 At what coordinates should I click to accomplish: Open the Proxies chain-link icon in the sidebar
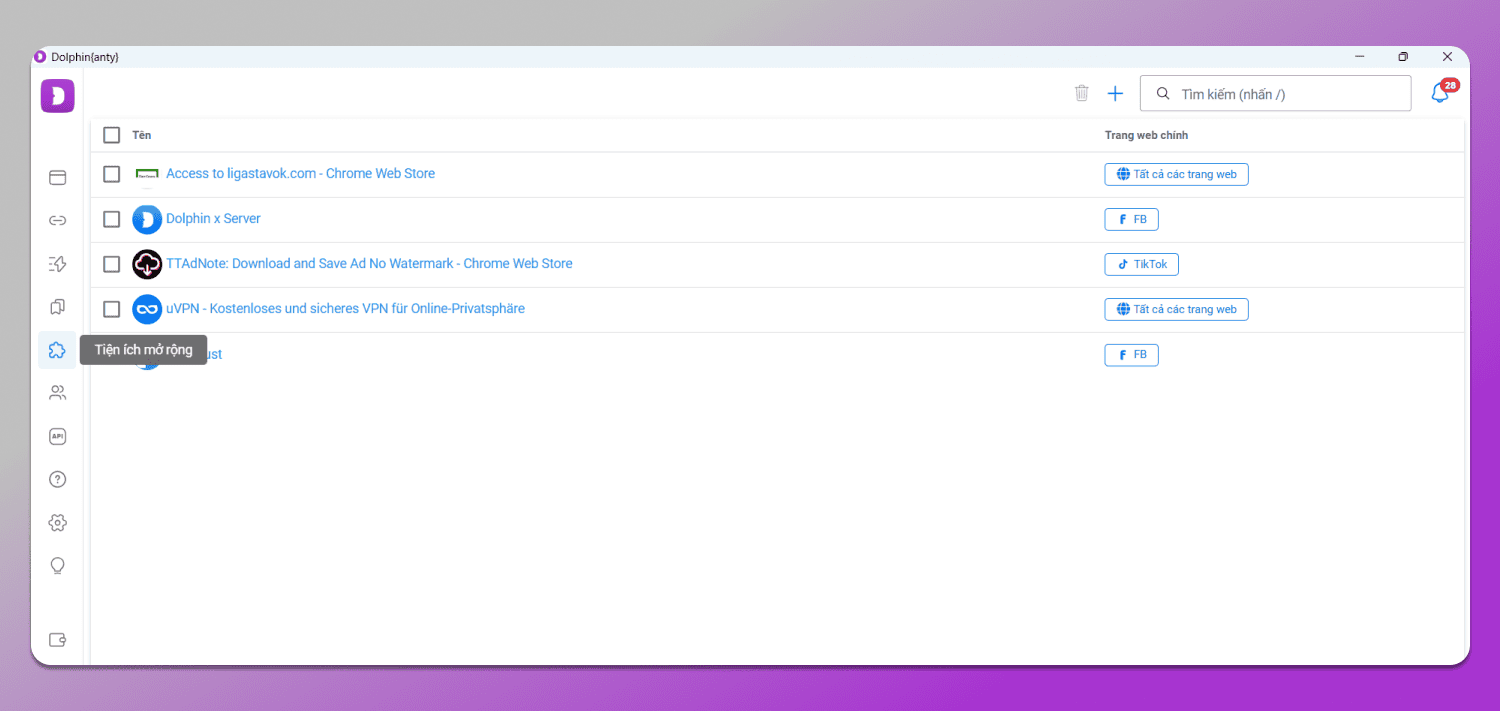pyautogui.click(x=58, y=220)
